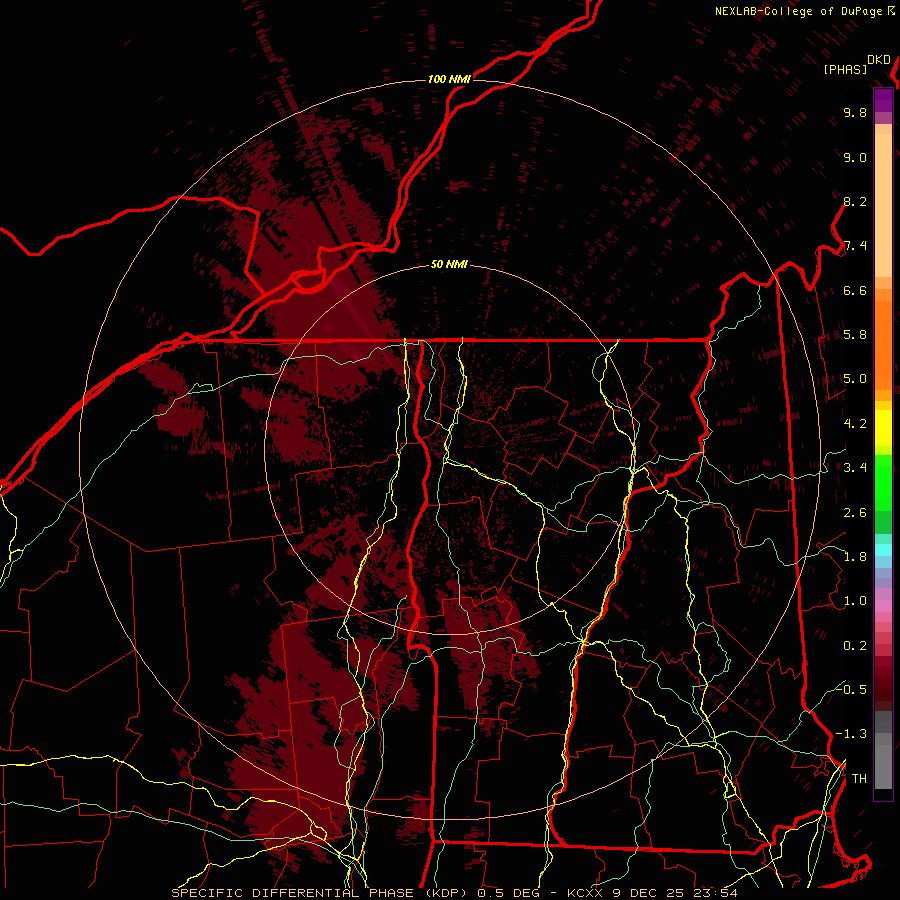Click the -1.3 value on the color scale
The image size is (900, 900).
pyautogui.click(x=851, y=734)
